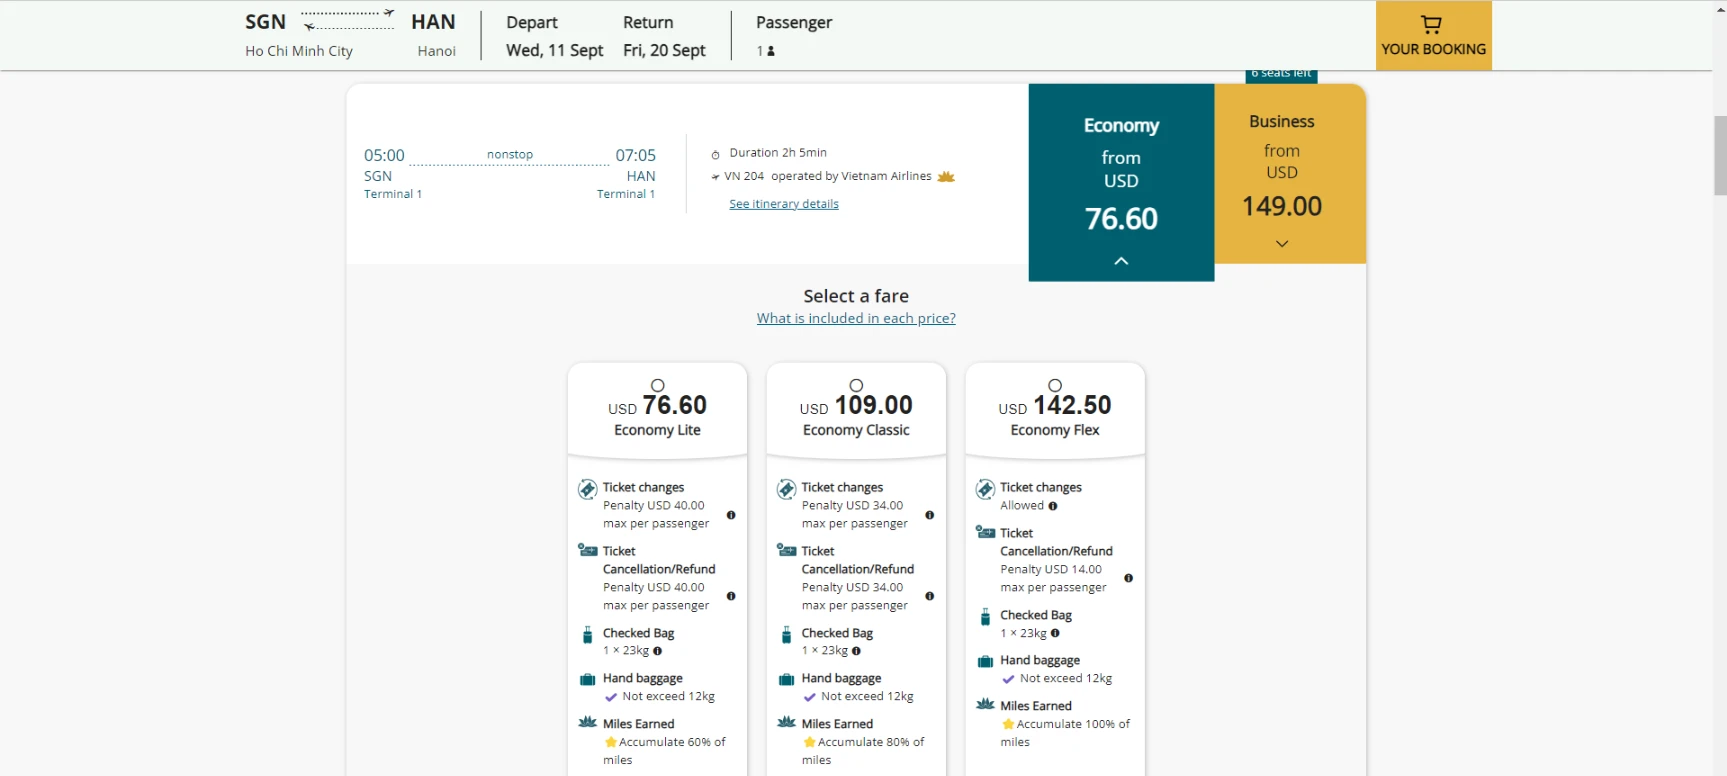Click the passenger count person icon
1727x776 pixels.
[x=770, y=51]
